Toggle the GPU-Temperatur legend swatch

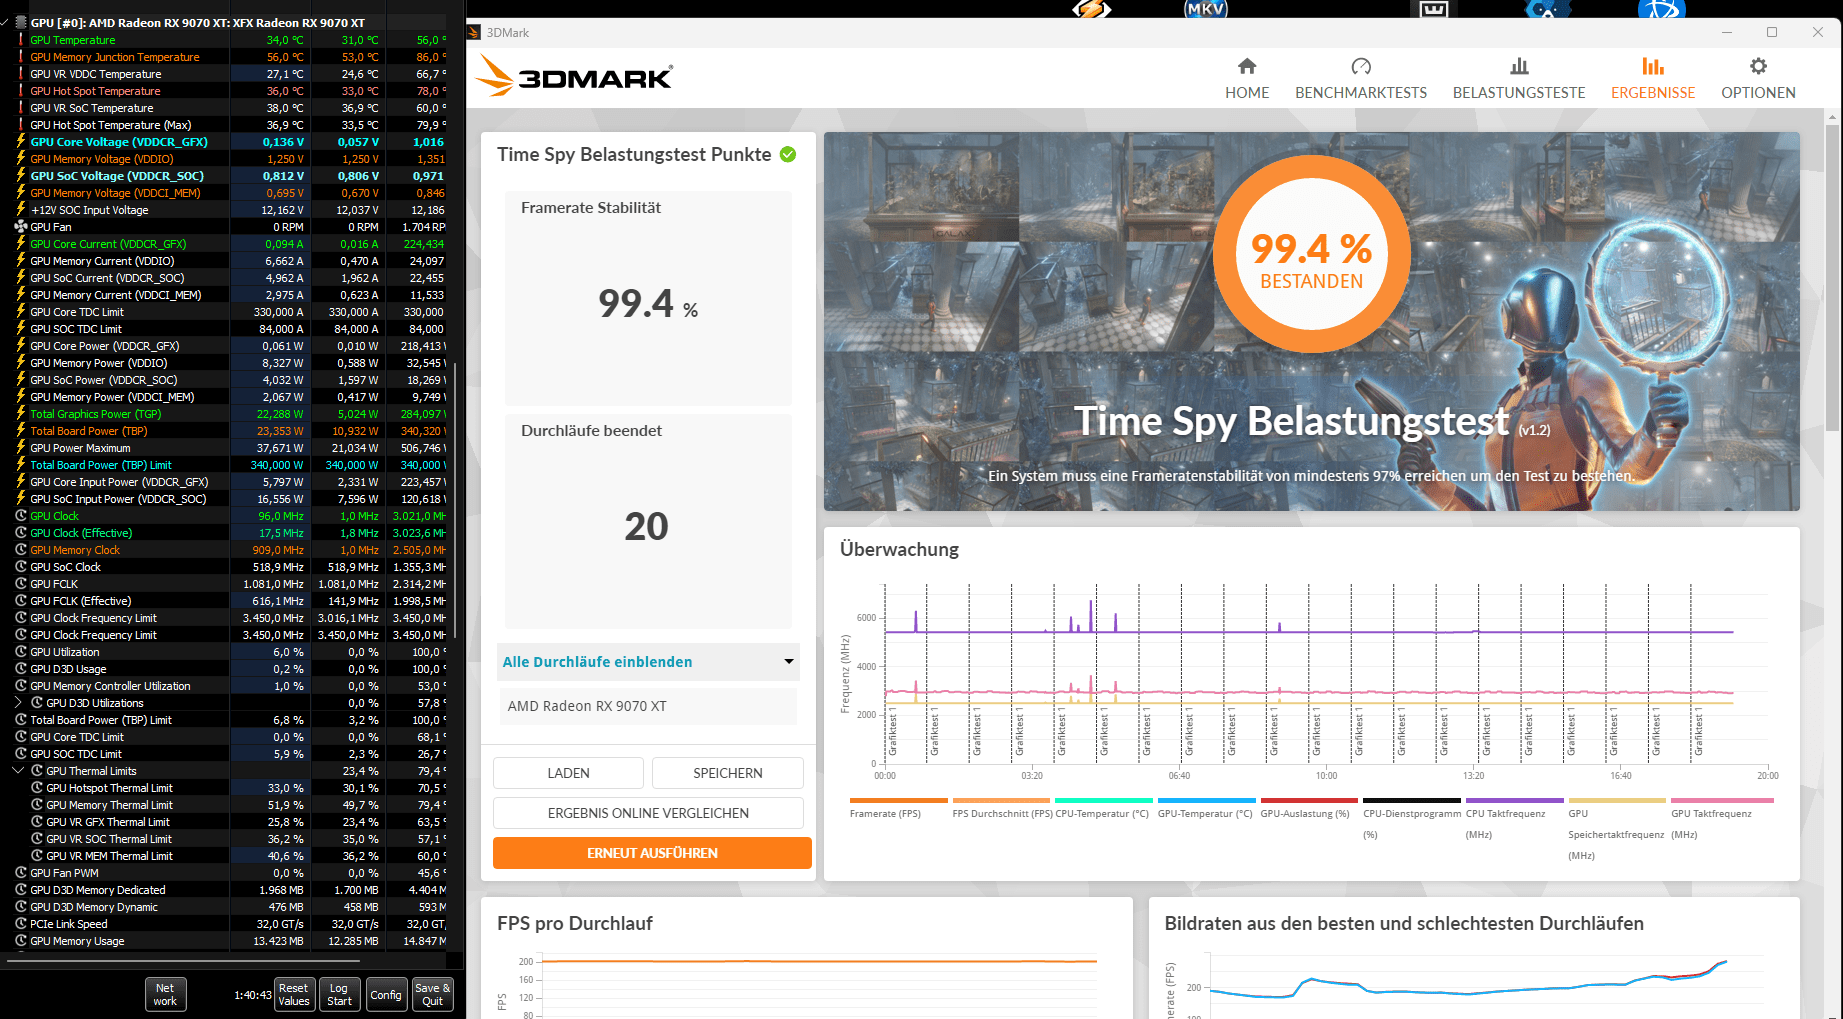click(1206, 801)
